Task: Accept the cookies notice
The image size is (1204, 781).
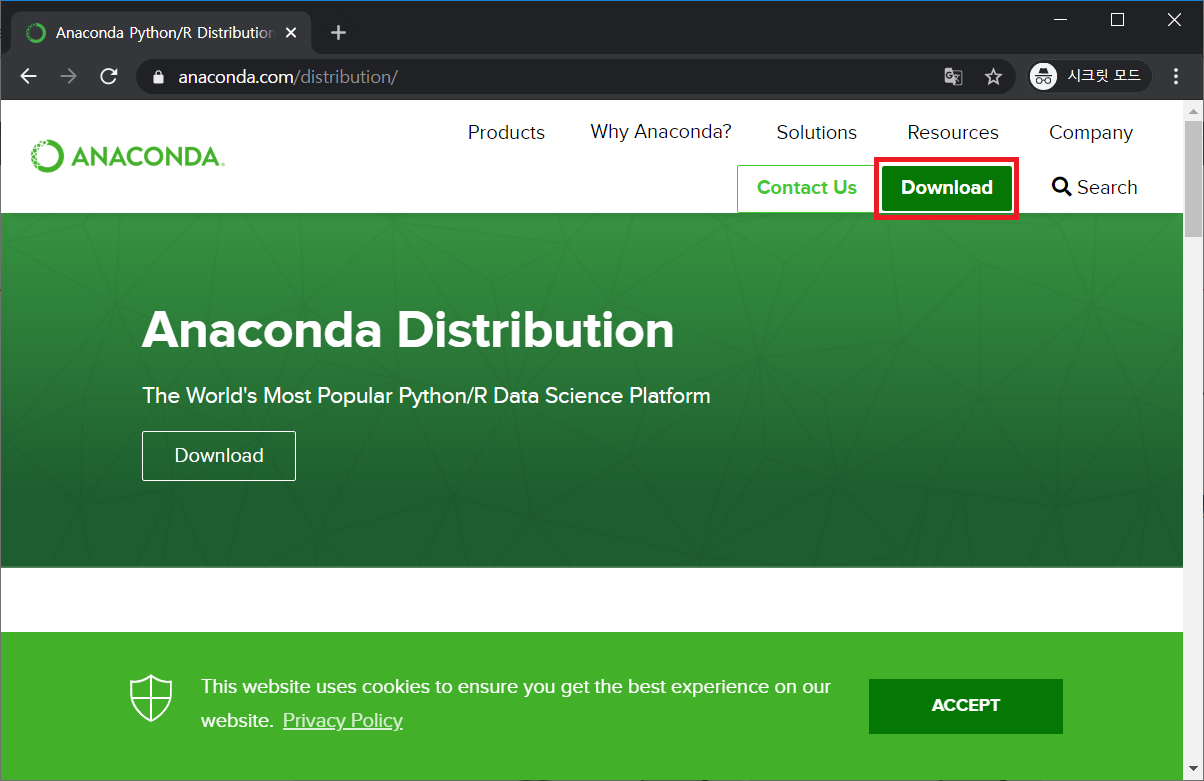Action: 965,706
